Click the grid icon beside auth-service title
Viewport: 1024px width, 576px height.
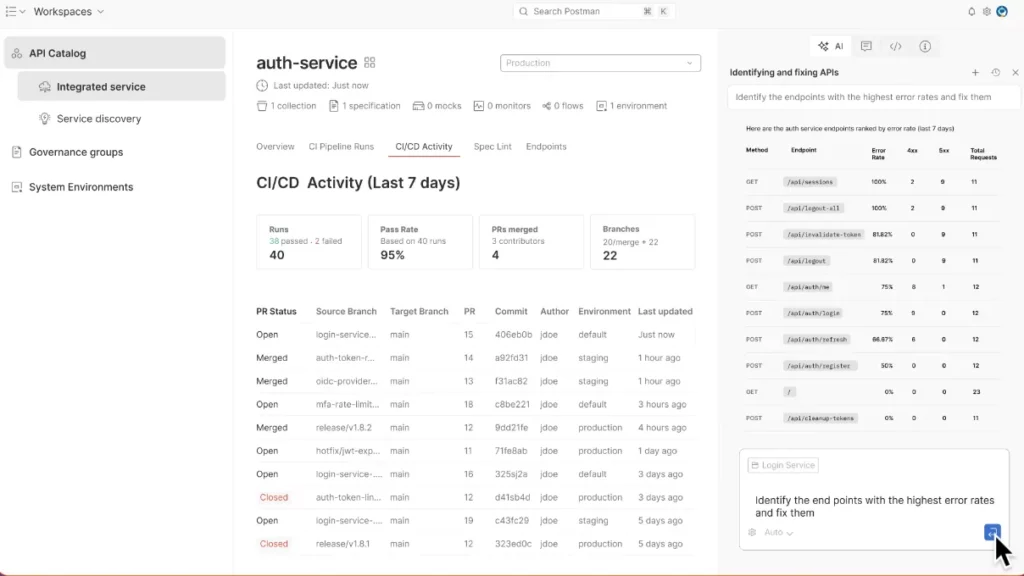pyautogui.click(x=370, y=63)
